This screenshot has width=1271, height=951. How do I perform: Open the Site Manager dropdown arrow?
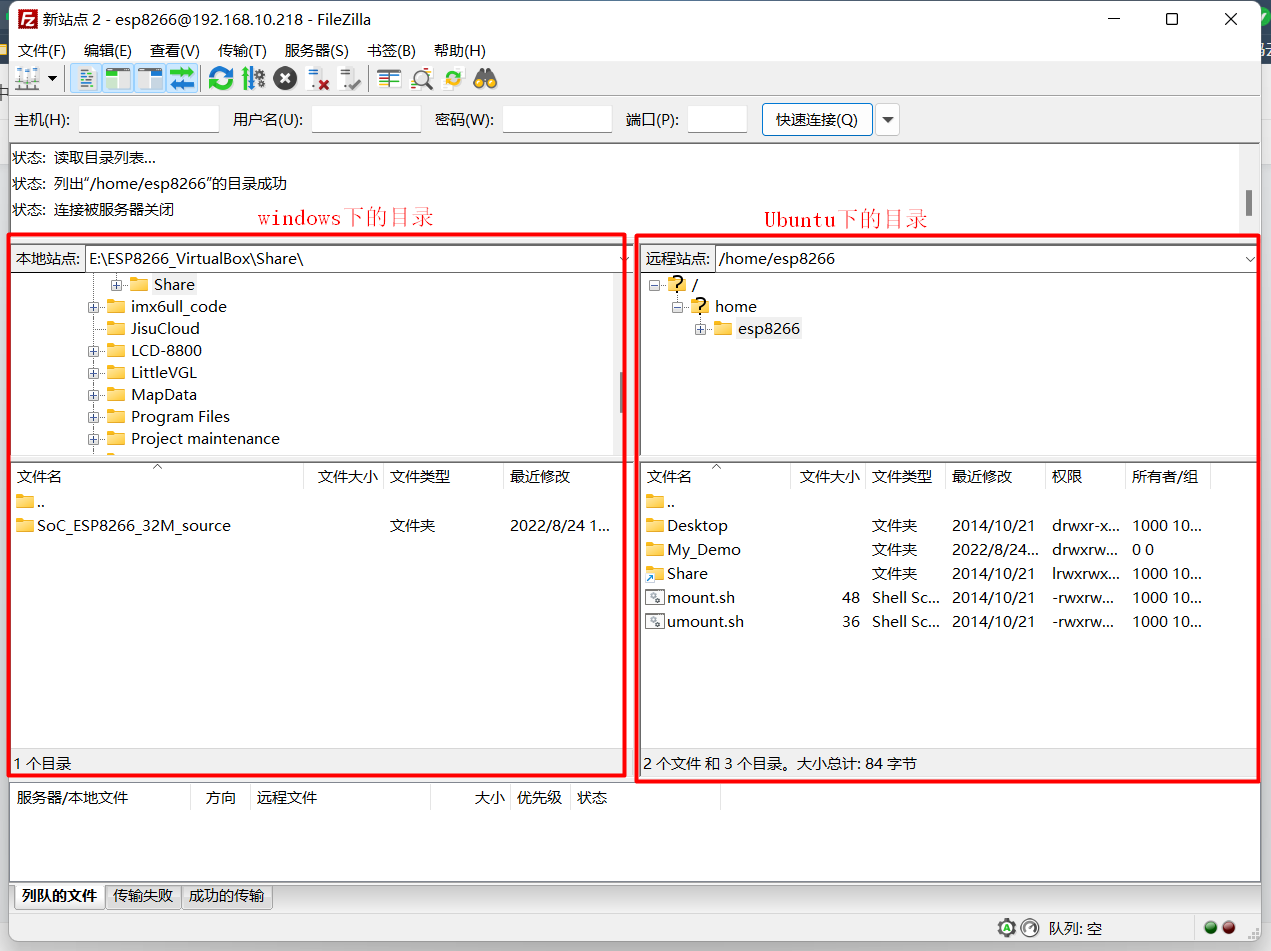53,79
